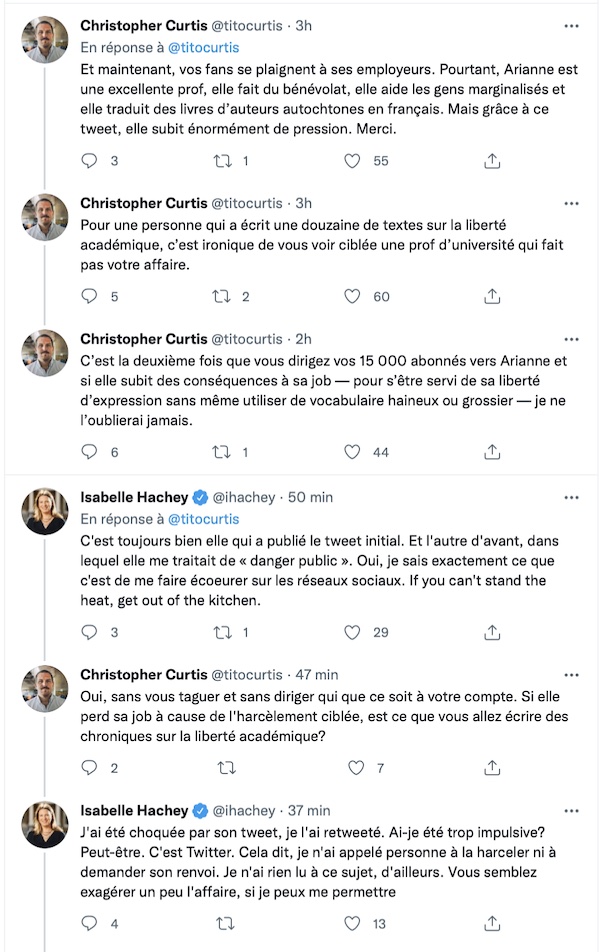
Task: Open Christopher Curtis profile name on 47 min tweet
Action: point(144,675)
